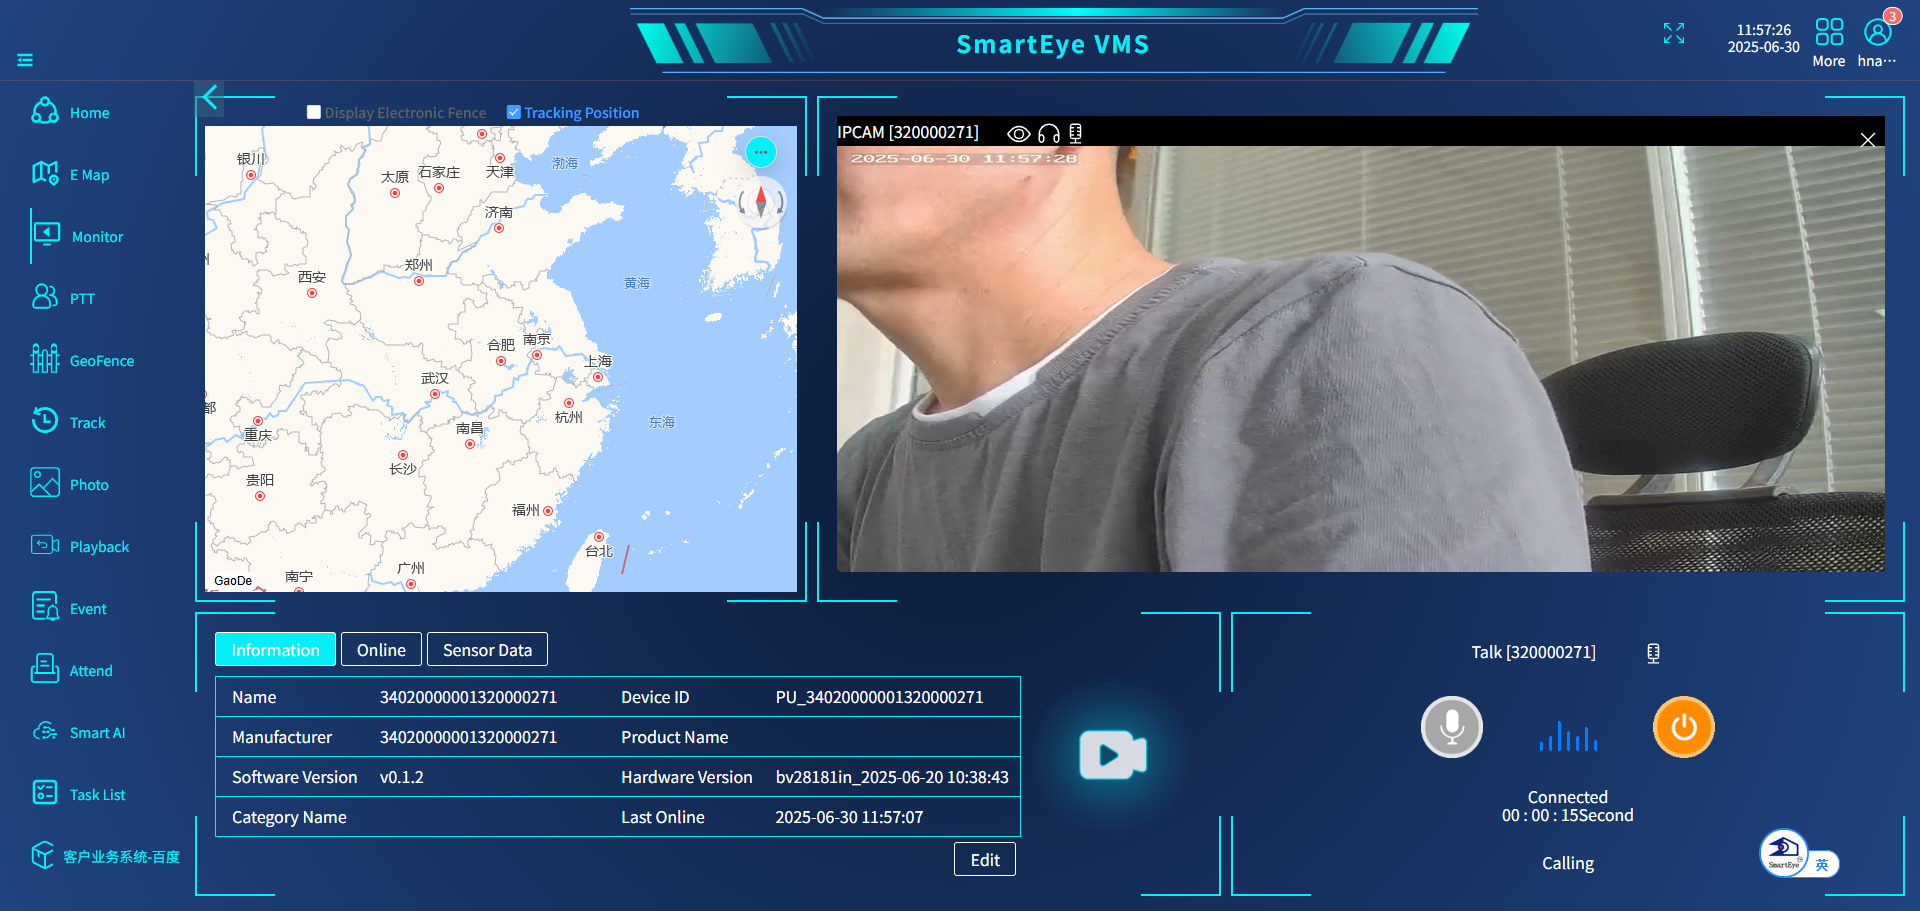Toggle the eye icon on IPCAM video header

click(1018, 133)
